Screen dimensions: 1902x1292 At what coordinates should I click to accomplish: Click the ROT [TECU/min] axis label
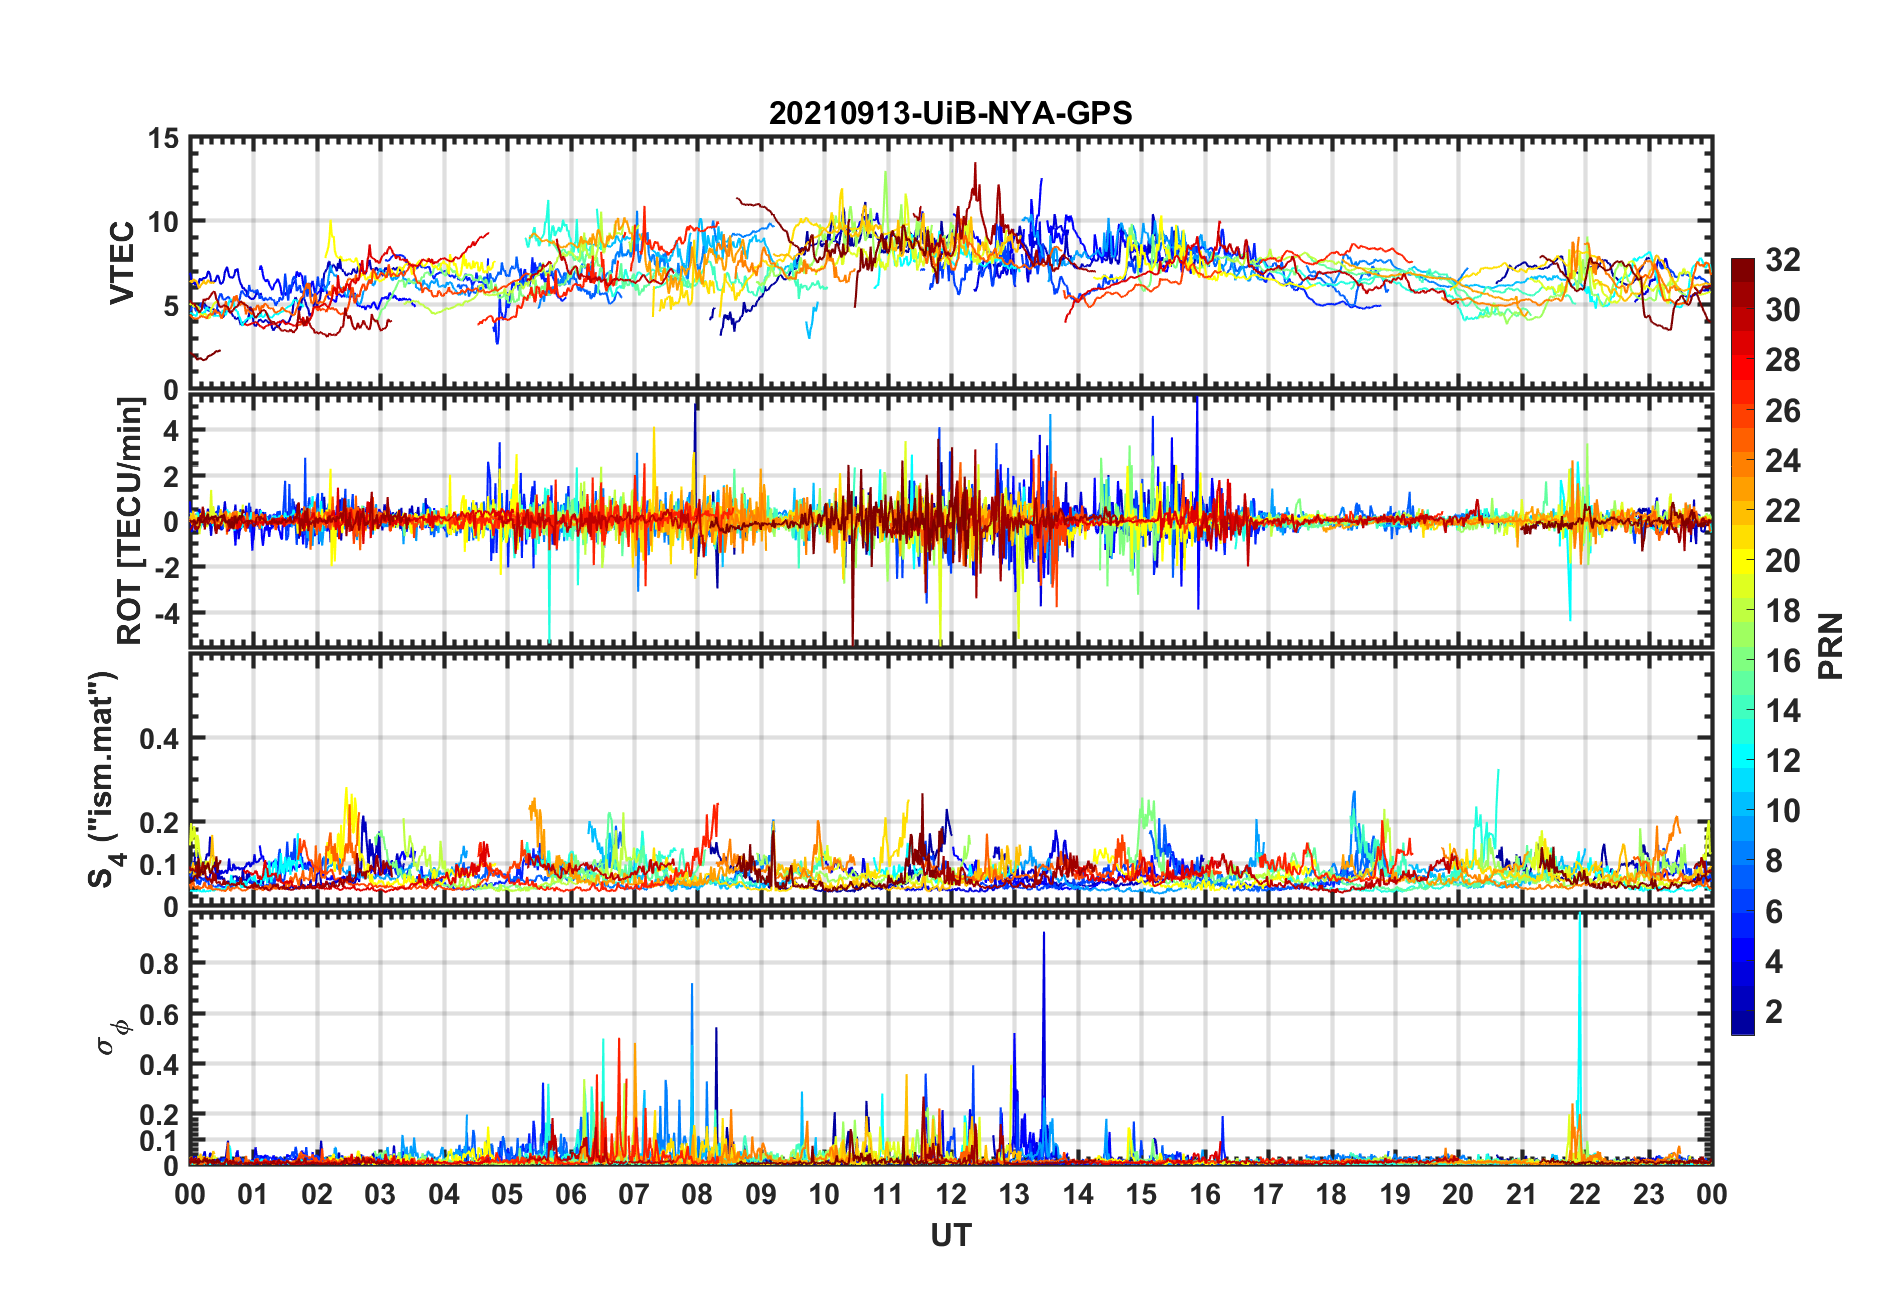130,521
